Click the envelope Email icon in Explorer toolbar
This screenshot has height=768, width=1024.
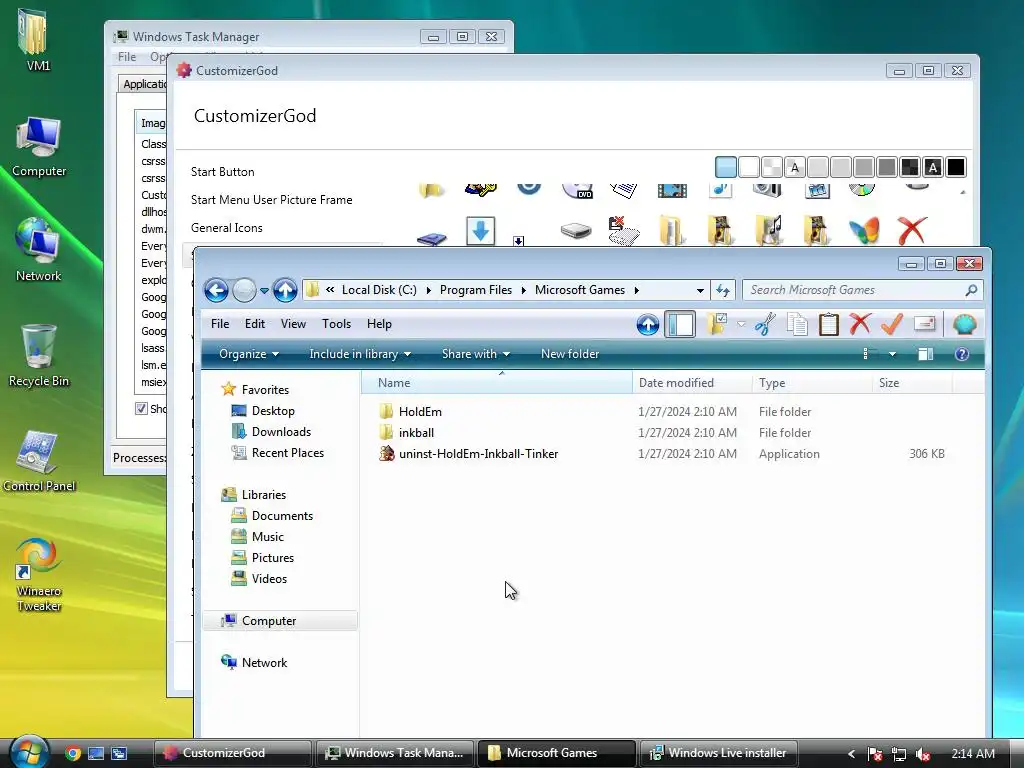[924, 324]
